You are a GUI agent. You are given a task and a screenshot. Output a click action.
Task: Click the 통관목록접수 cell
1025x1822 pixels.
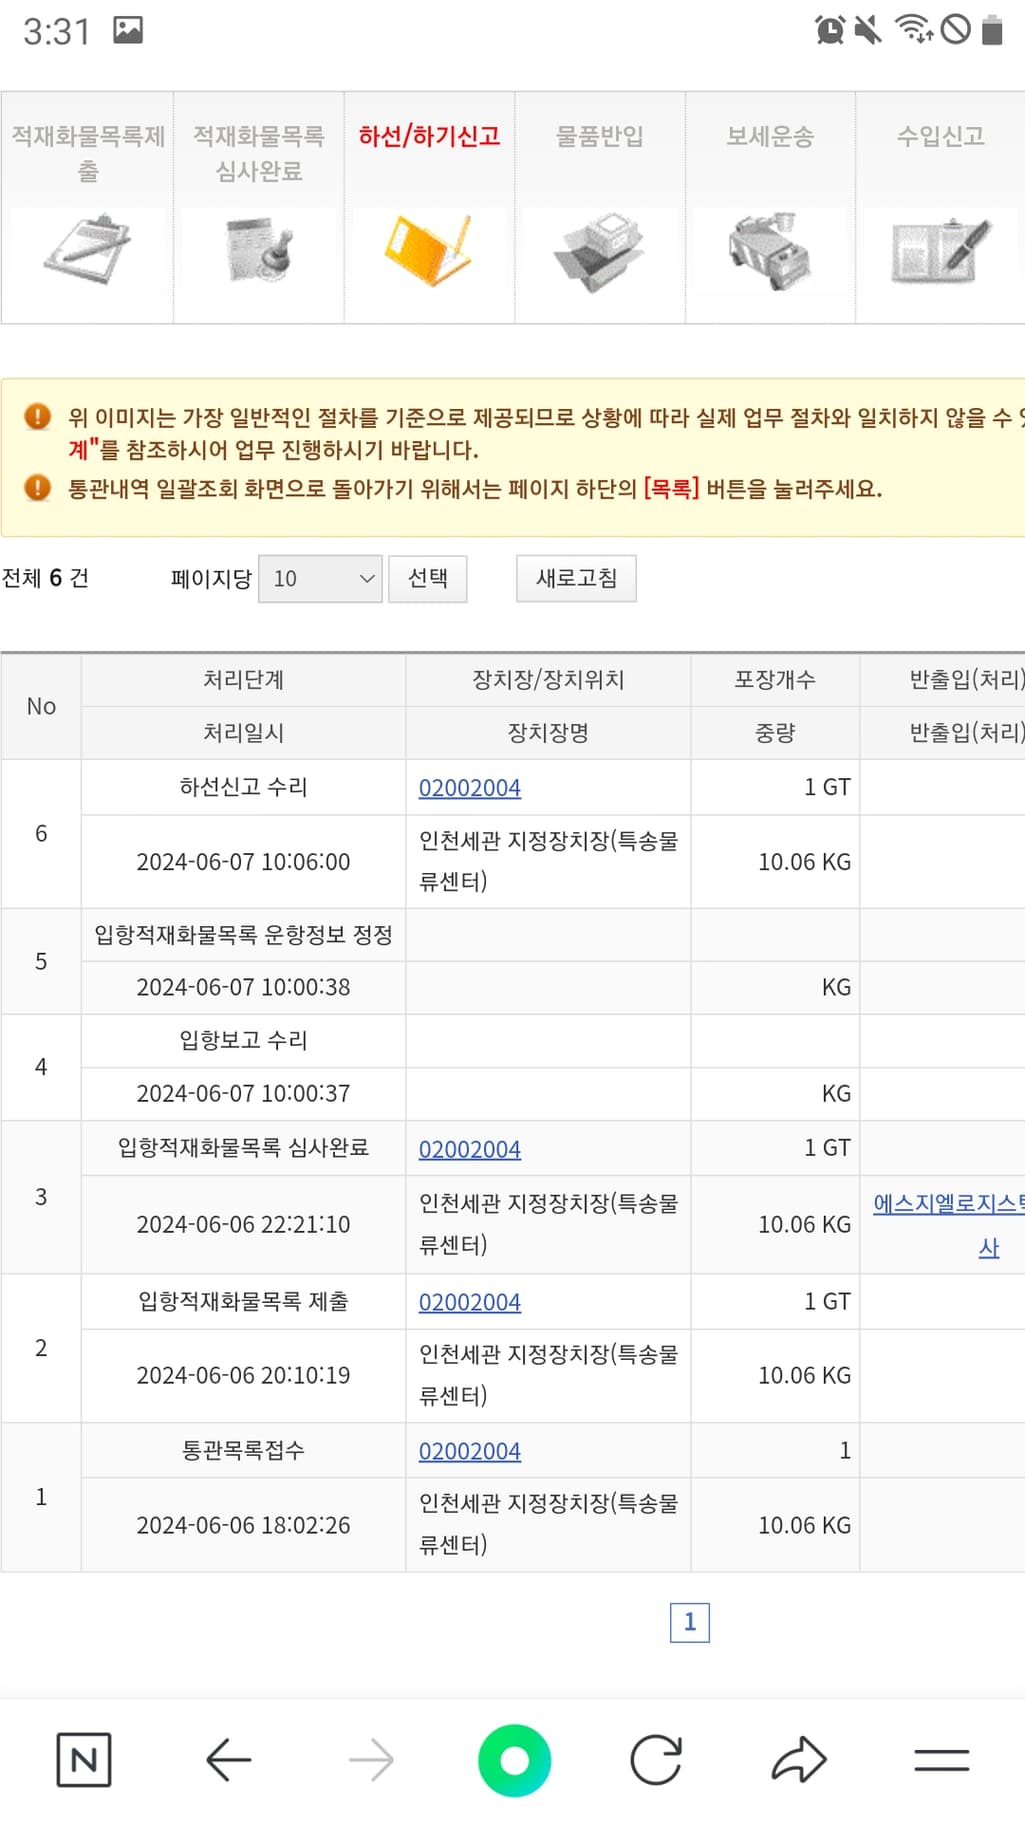pos(243,1450)
